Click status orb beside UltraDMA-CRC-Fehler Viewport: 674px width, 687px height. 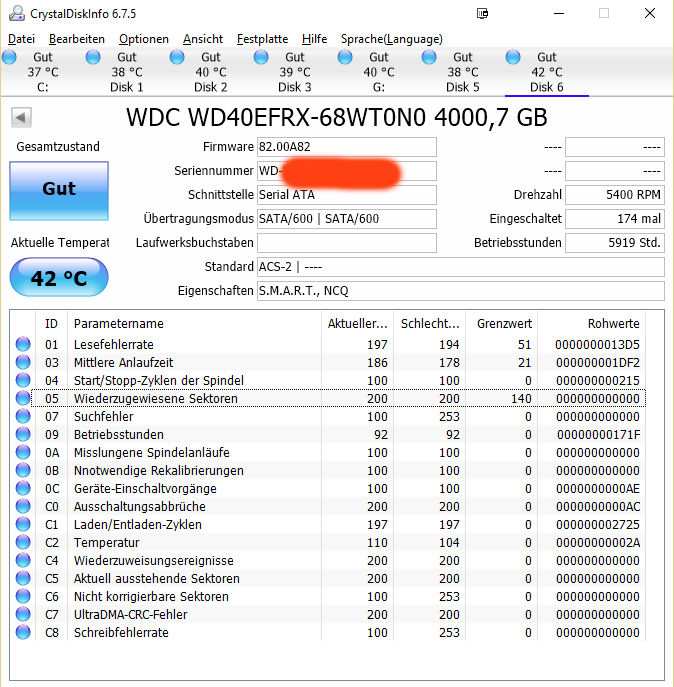click(x=23, y=614)
